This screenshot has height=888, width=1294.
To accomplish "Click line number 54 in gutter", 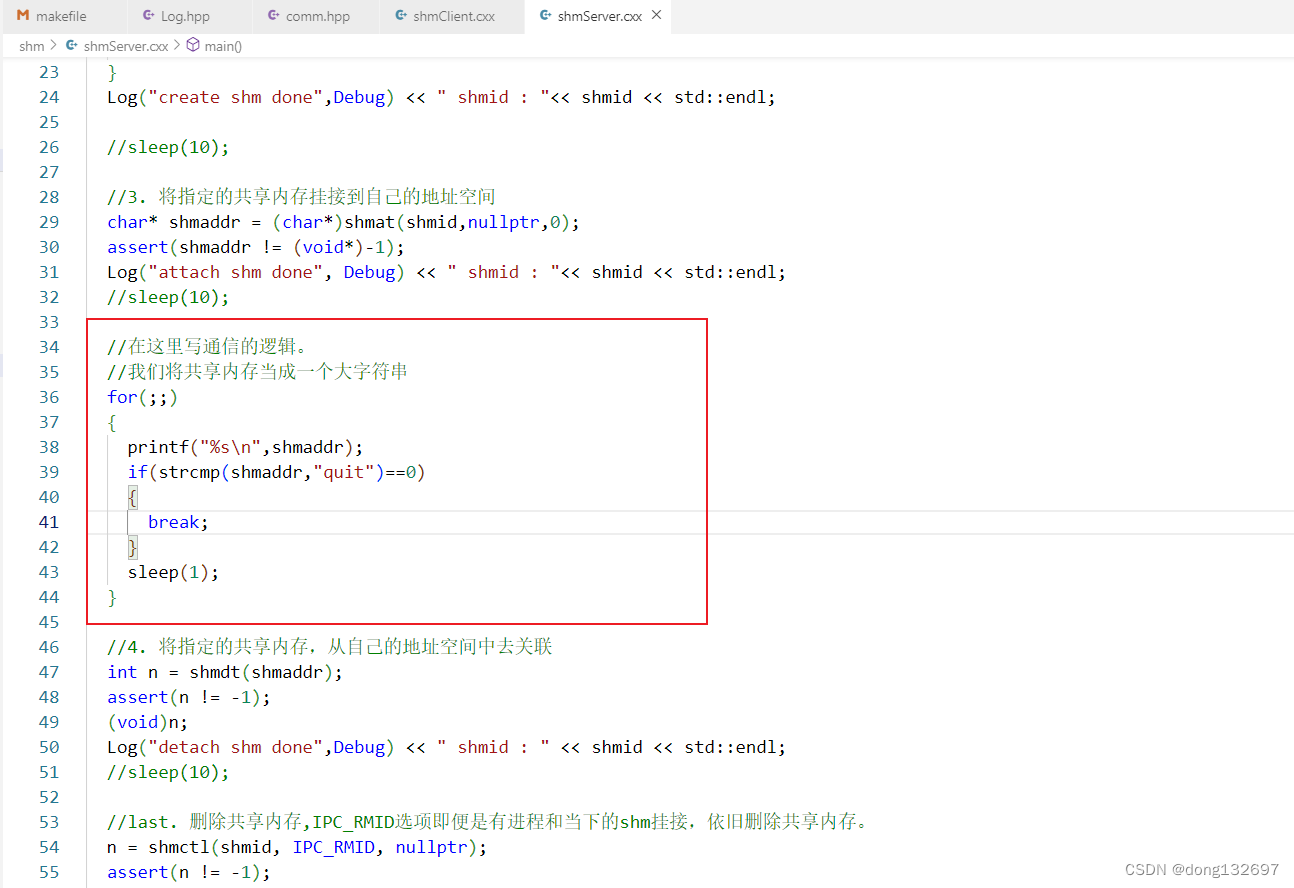I will tap(49, 847).
